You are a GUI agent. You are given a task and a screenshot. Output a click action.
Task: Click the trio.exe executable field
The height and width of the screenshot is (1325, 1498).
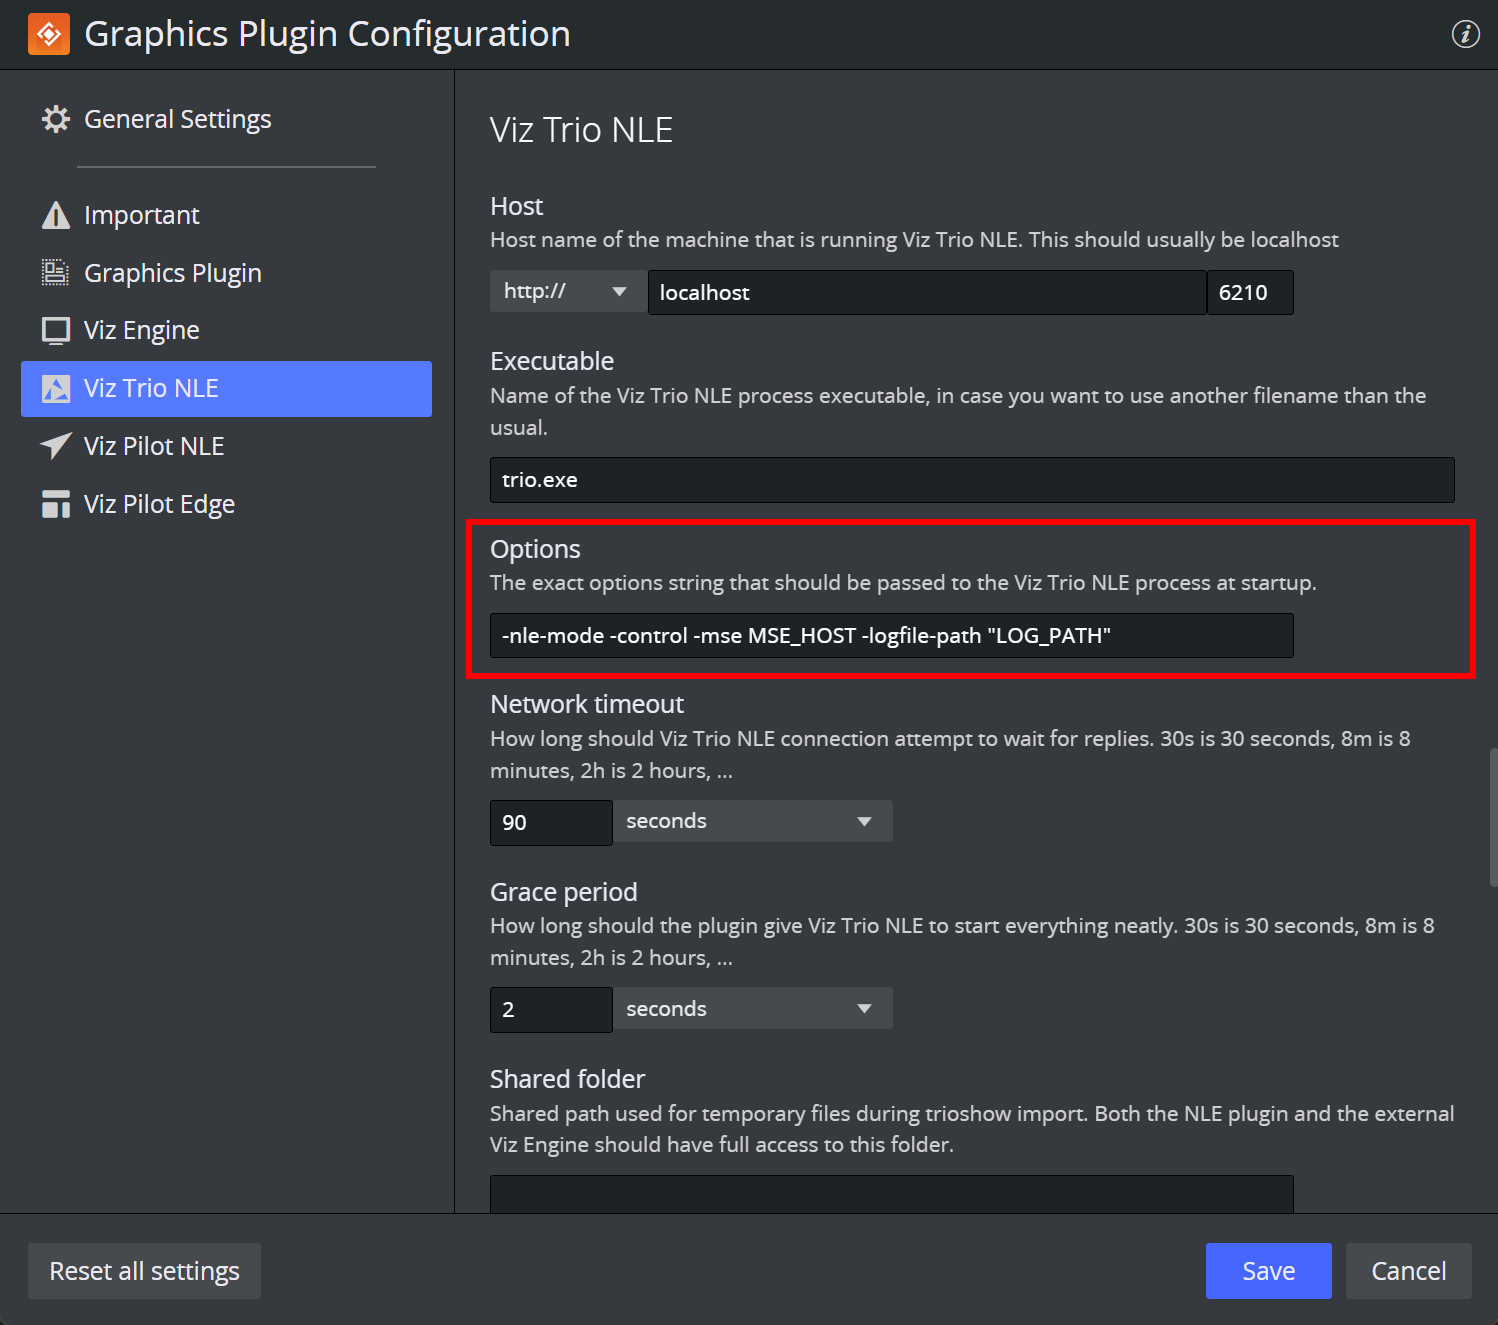tap(970, 480)
